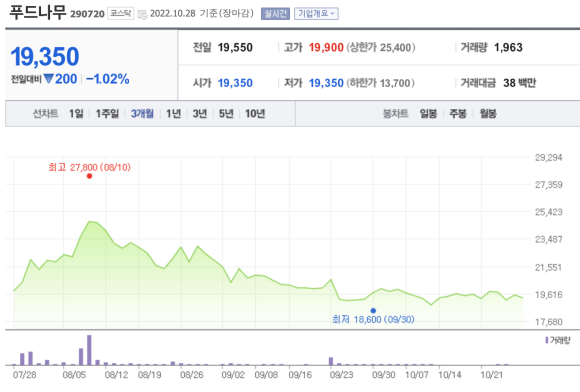Click the 19,616 price axis label
This screenshot has width=580, height=392.
tap(549, 294)
